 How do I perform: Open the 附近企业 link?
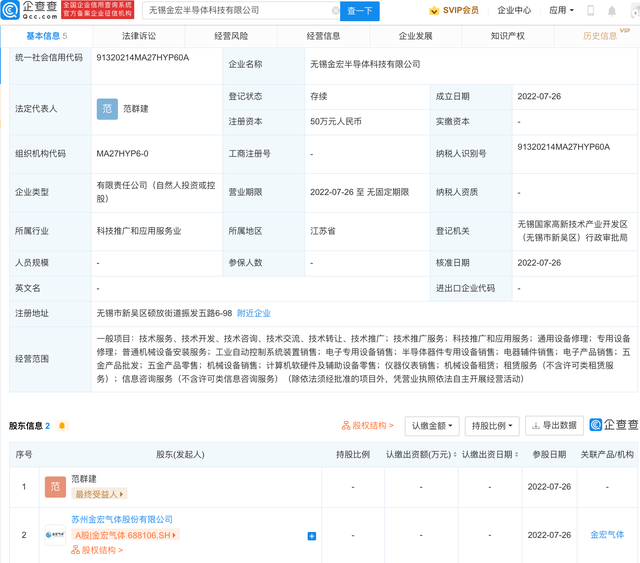[x=253, y=313]
